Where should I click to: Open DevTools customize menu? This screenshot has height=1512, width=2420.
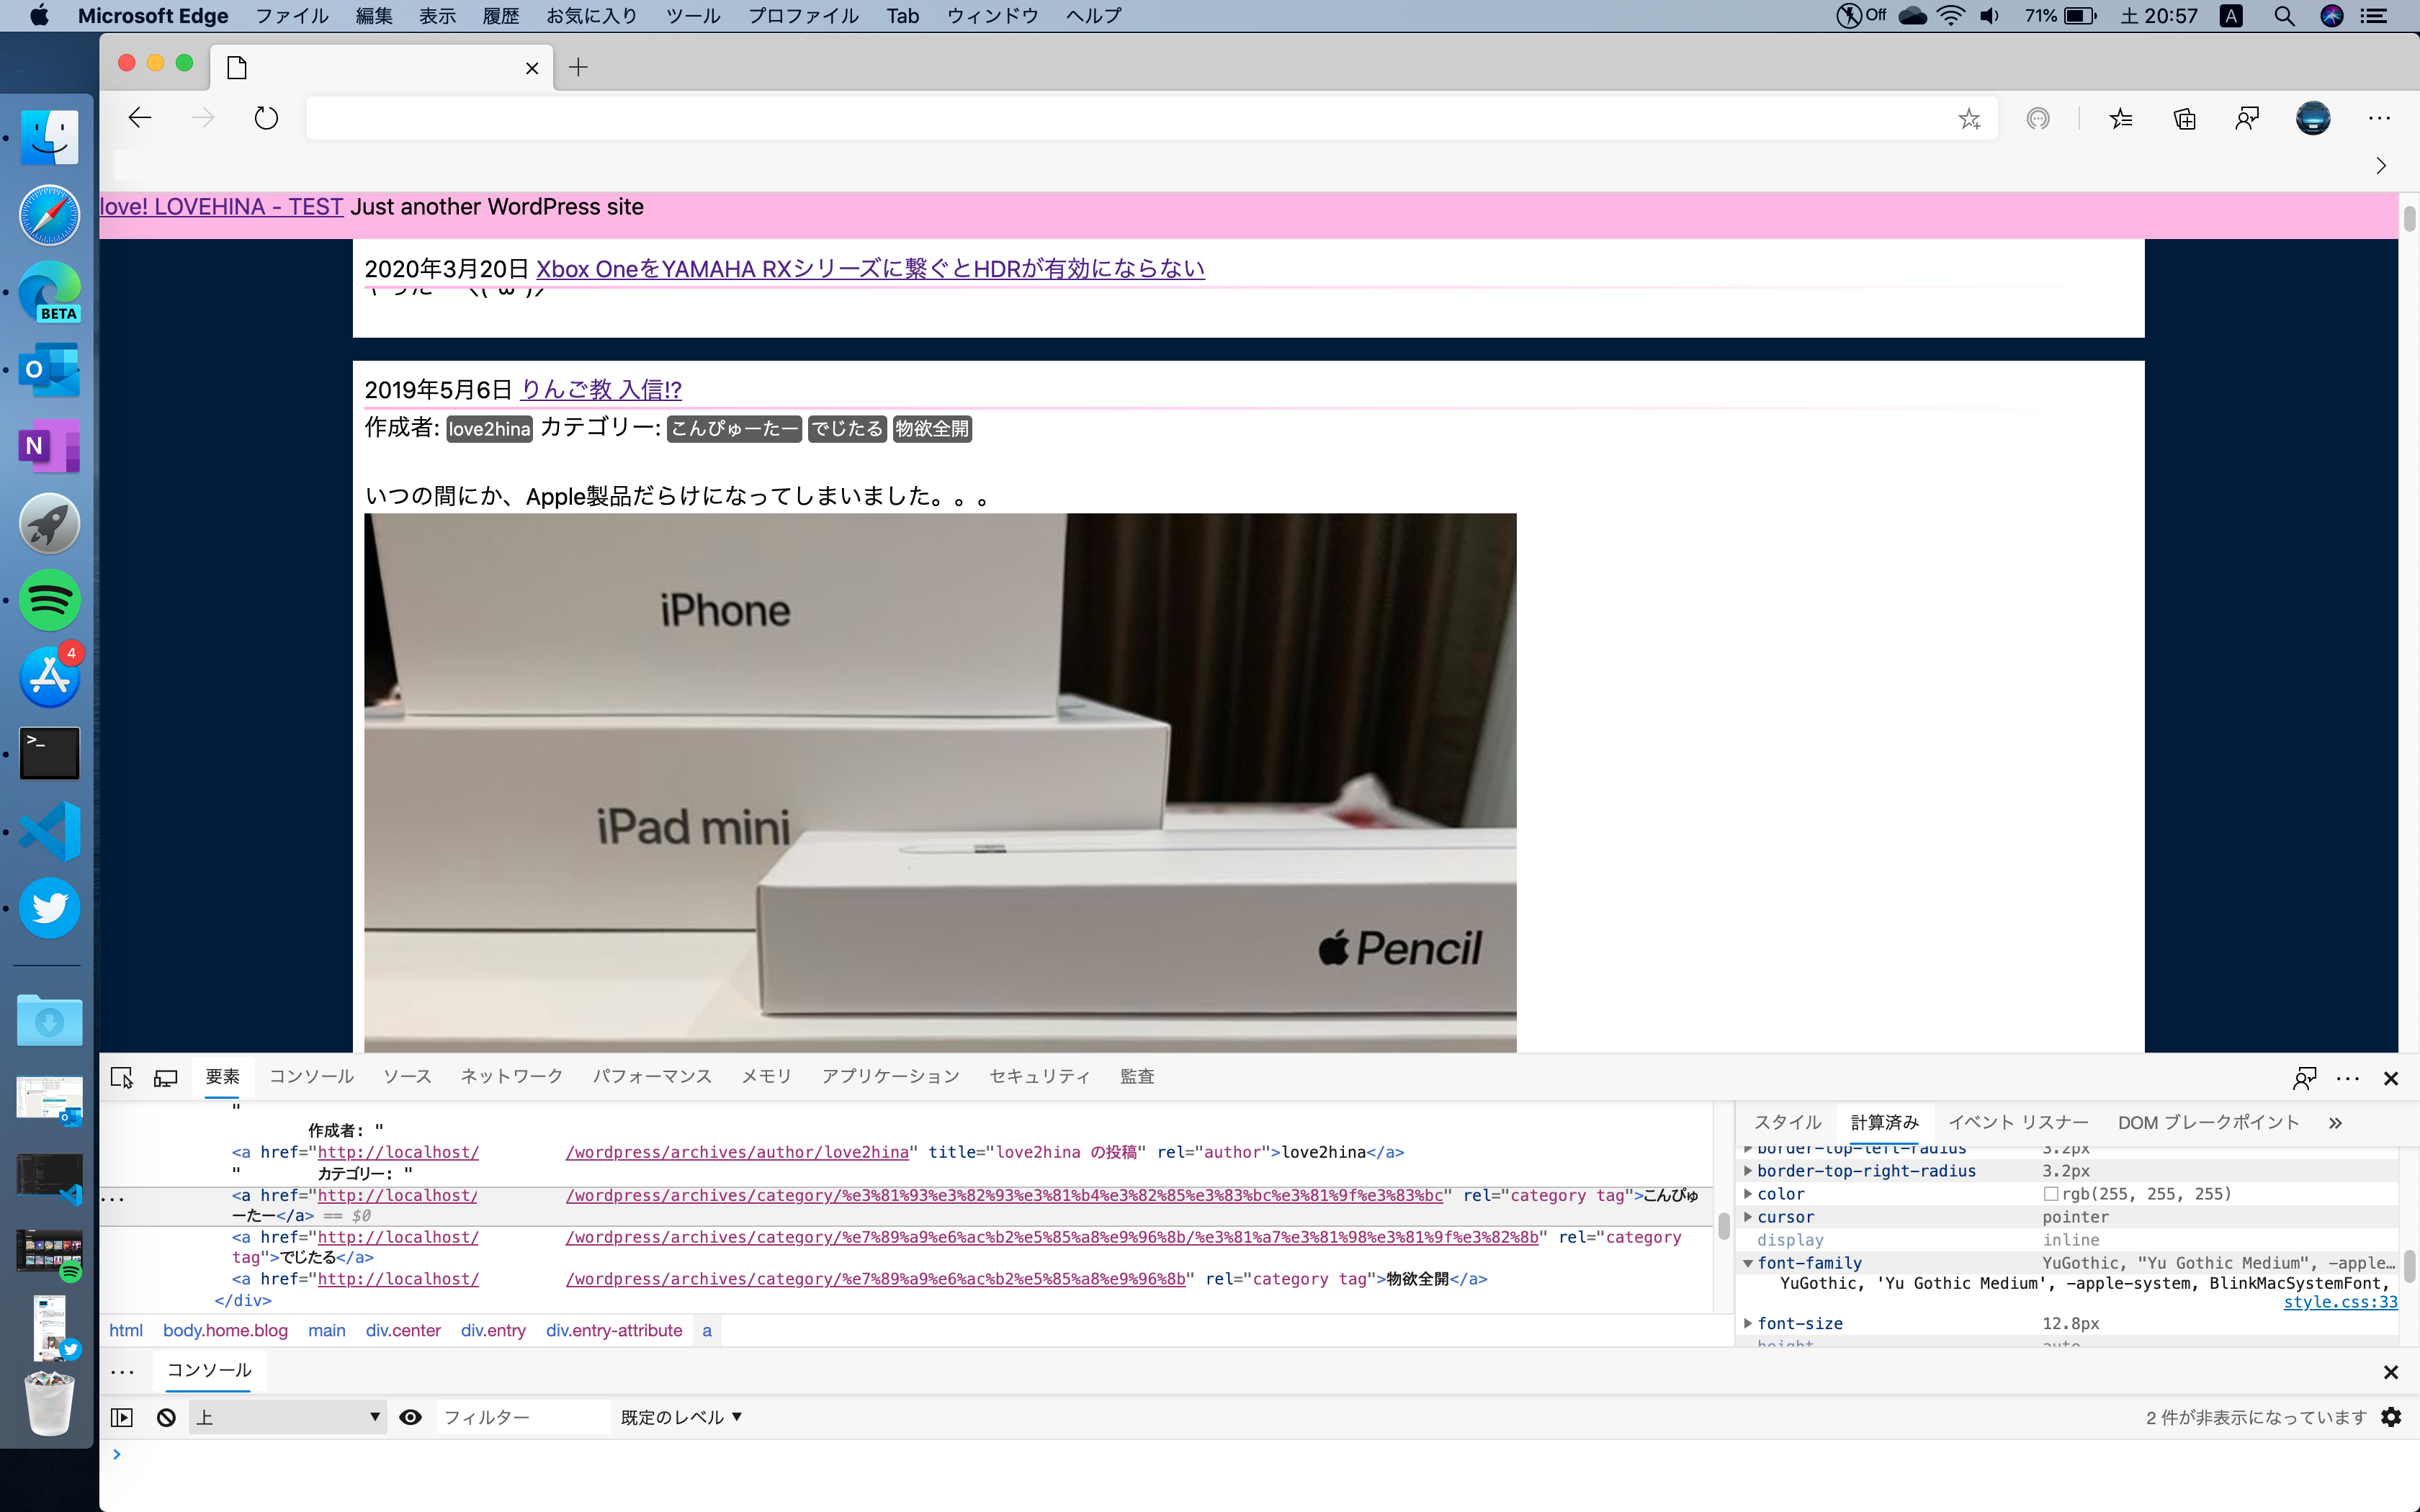tap(2347, 1078)
